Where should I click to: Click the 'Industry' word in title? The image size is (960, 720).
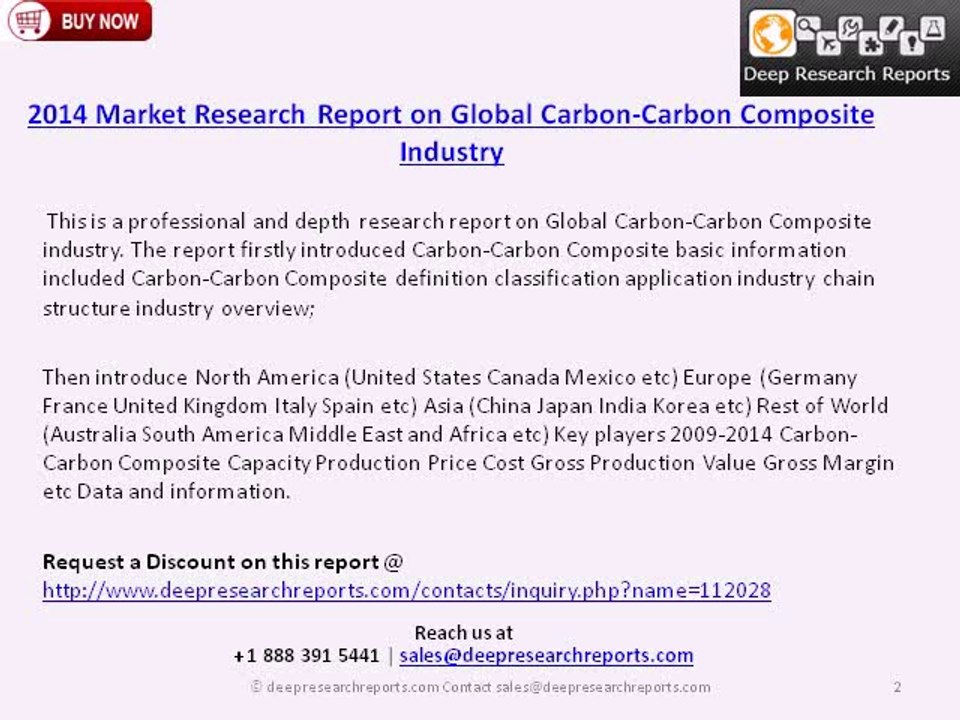click(451, 152)
